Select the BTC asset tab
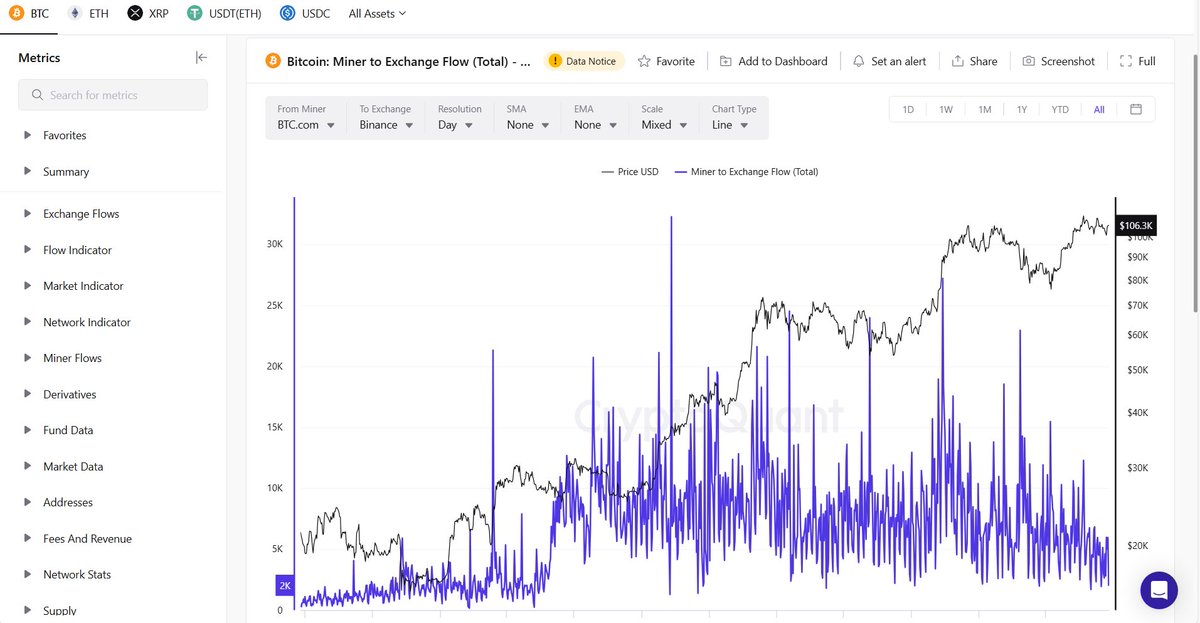Screen dimensions: 1200x623 [x=27, y=14]
